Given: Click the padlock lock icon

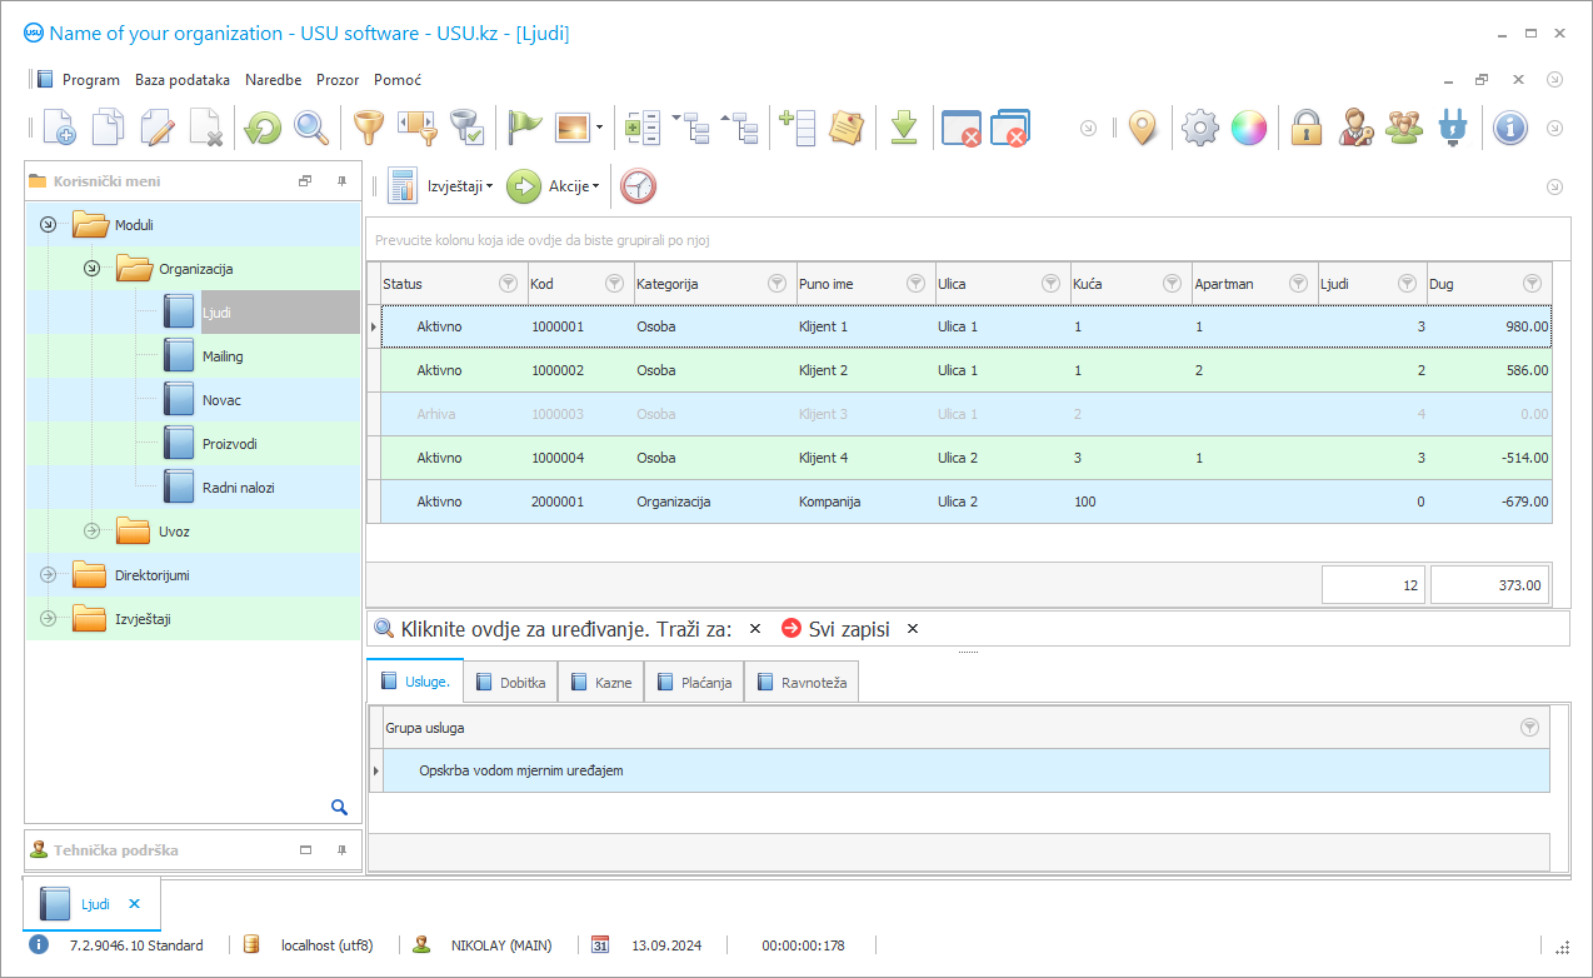Looking at the screenshot, I should (x=1306, y=128).
